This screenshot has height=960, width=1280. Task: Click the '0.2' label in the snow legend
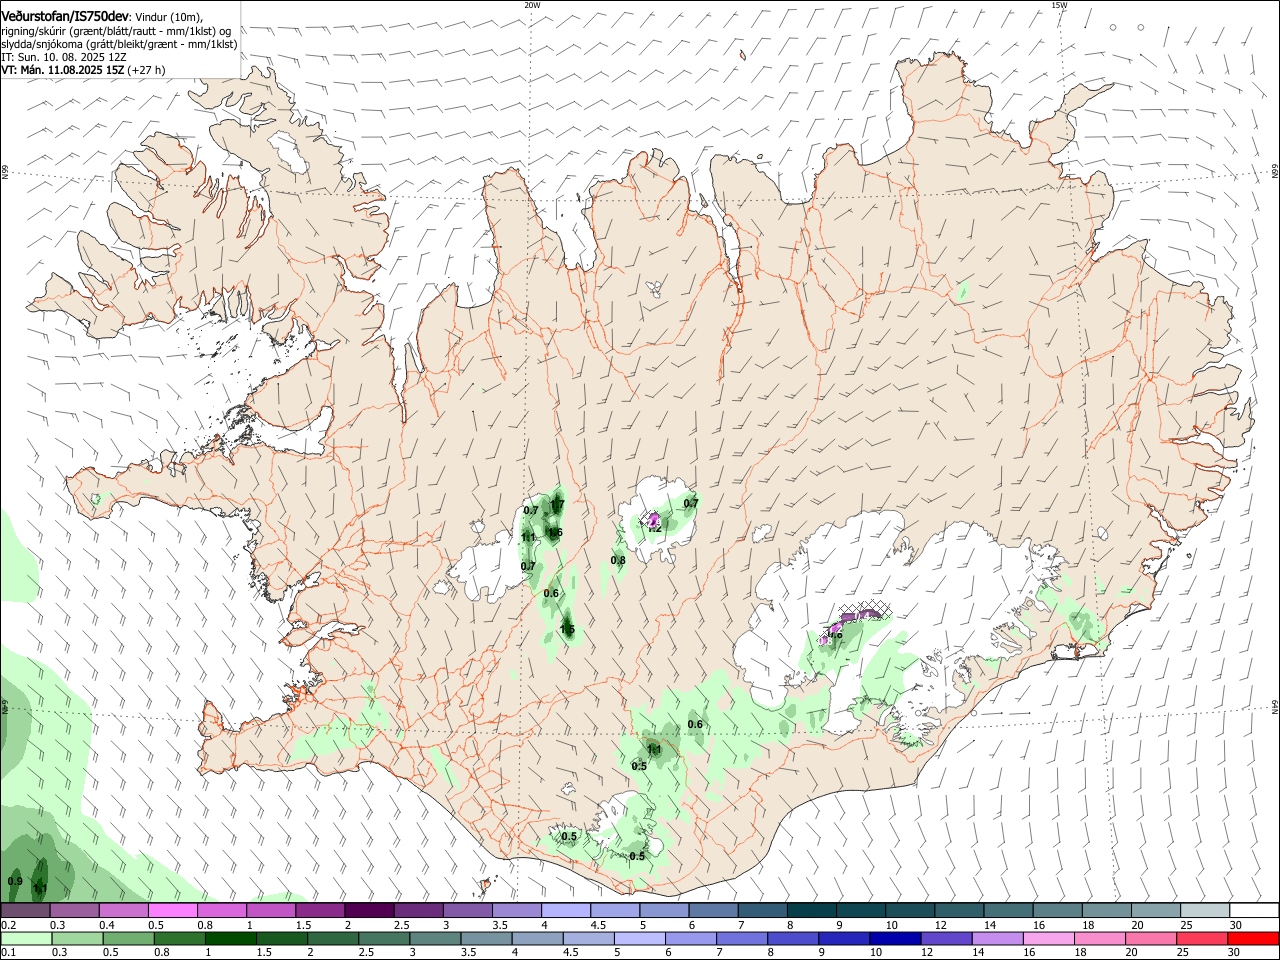(7, 925)
